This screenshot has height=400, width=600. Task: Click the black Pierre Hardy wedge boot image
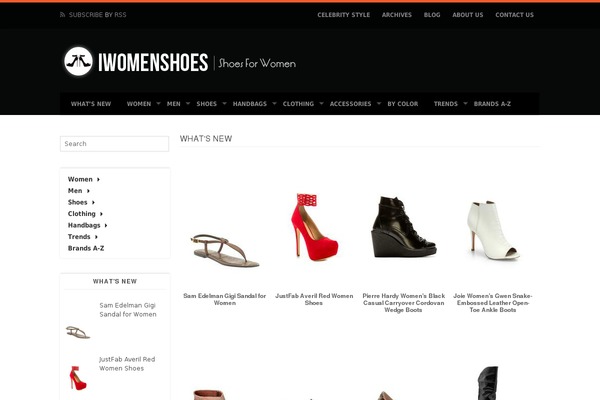(x=403, y=227)
